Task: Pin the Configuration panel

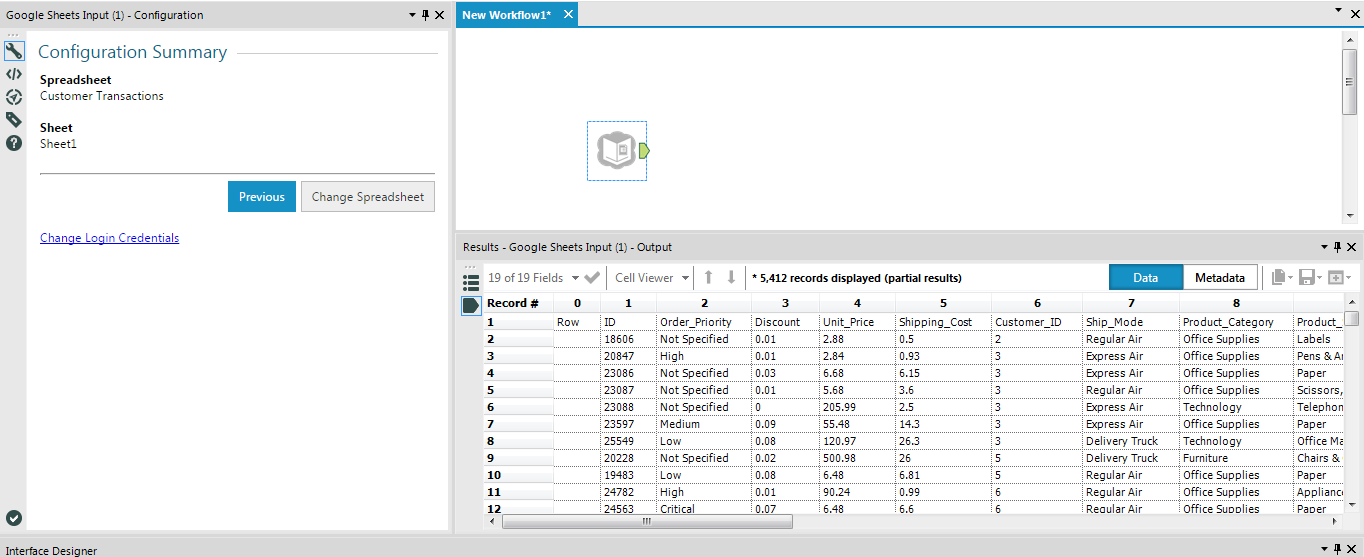Action: pyautogui.click(x=425, y=16)
